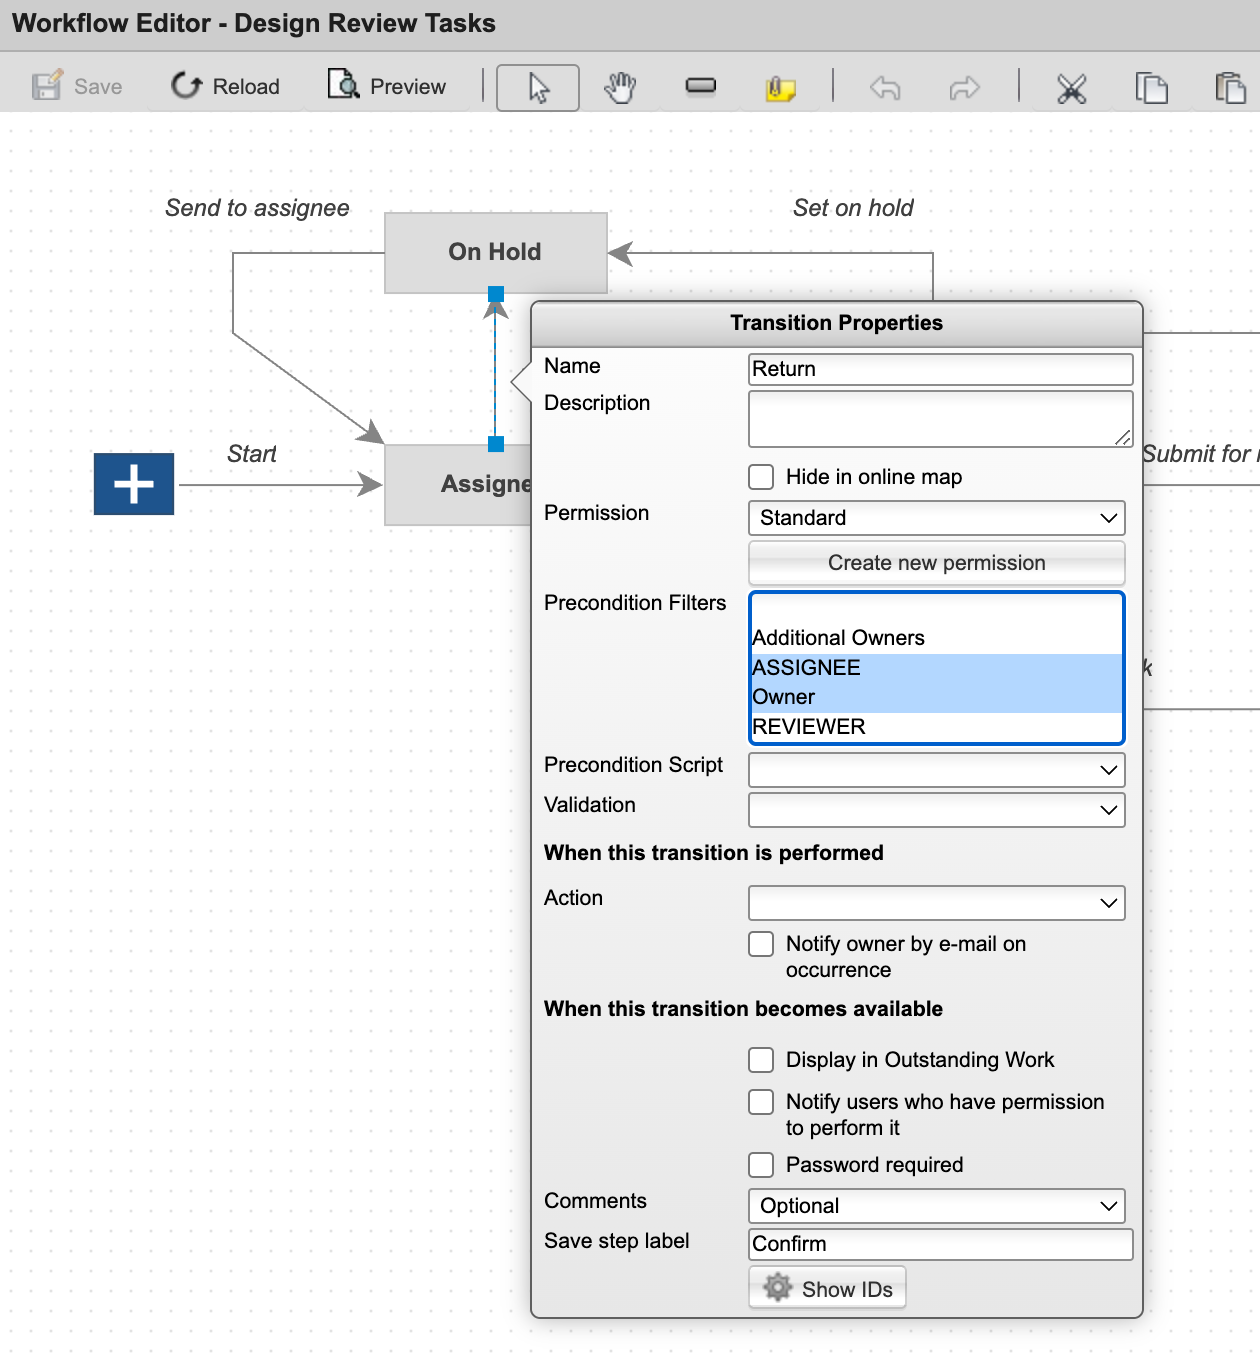This screenshot has height=1360, width=1260.
Task: Activate the hand pan tool
Action: click(620, 88)
